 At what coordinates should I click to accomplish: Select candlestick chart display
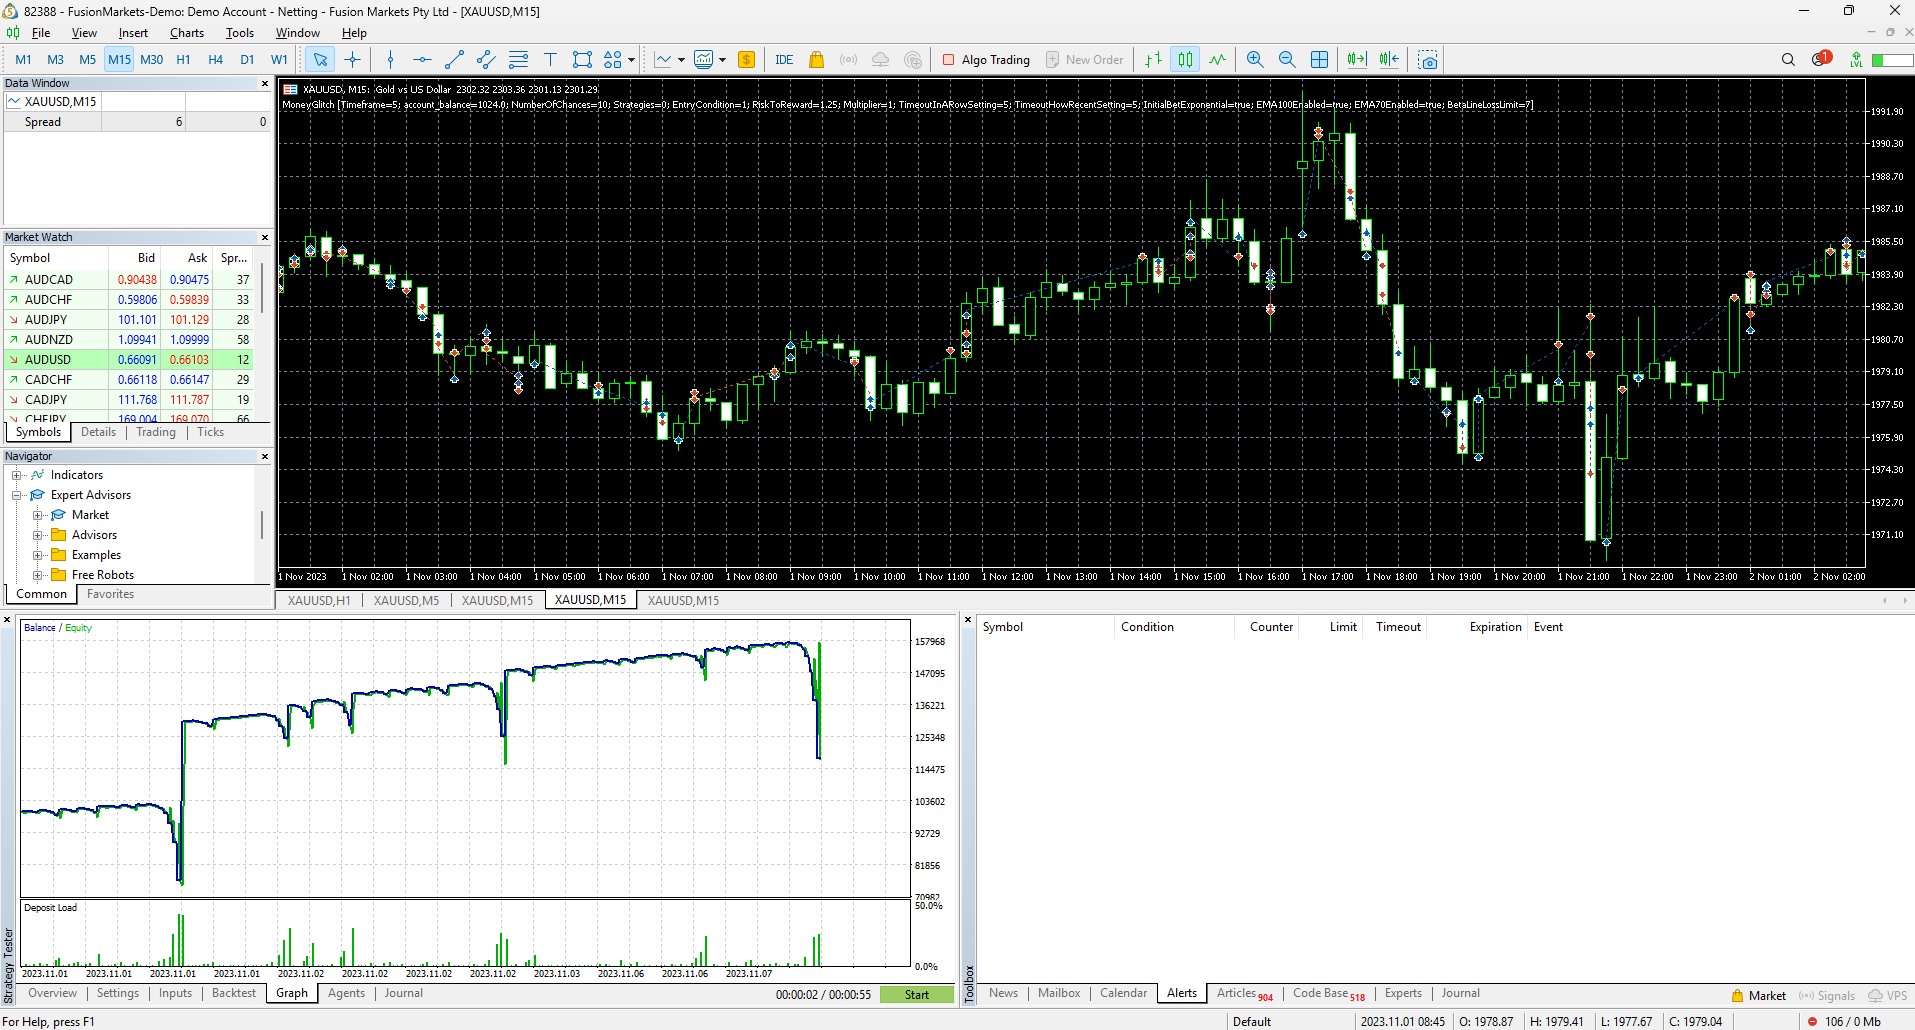[x=1185, y=59]
